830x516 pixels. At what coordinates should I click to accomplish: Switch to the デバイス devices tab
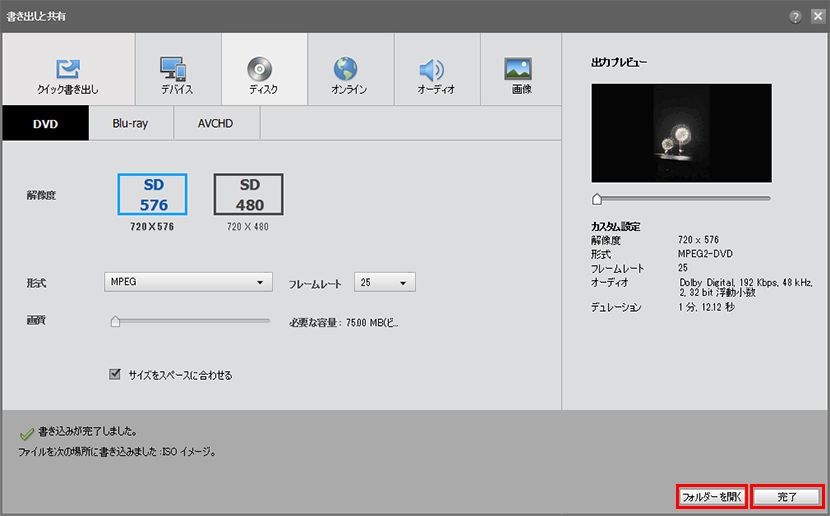[x=178, y=69]
